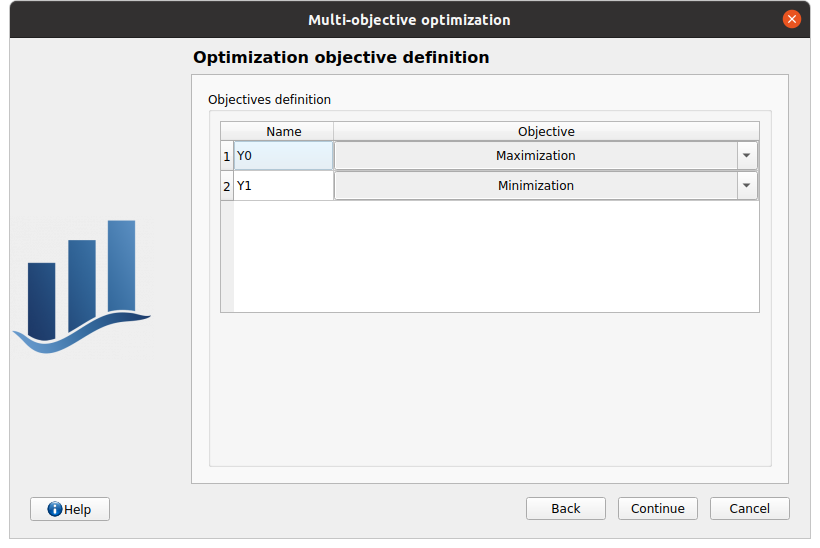Click the table's top-left corner cell

pyautogui.click(x=227, y=132)
